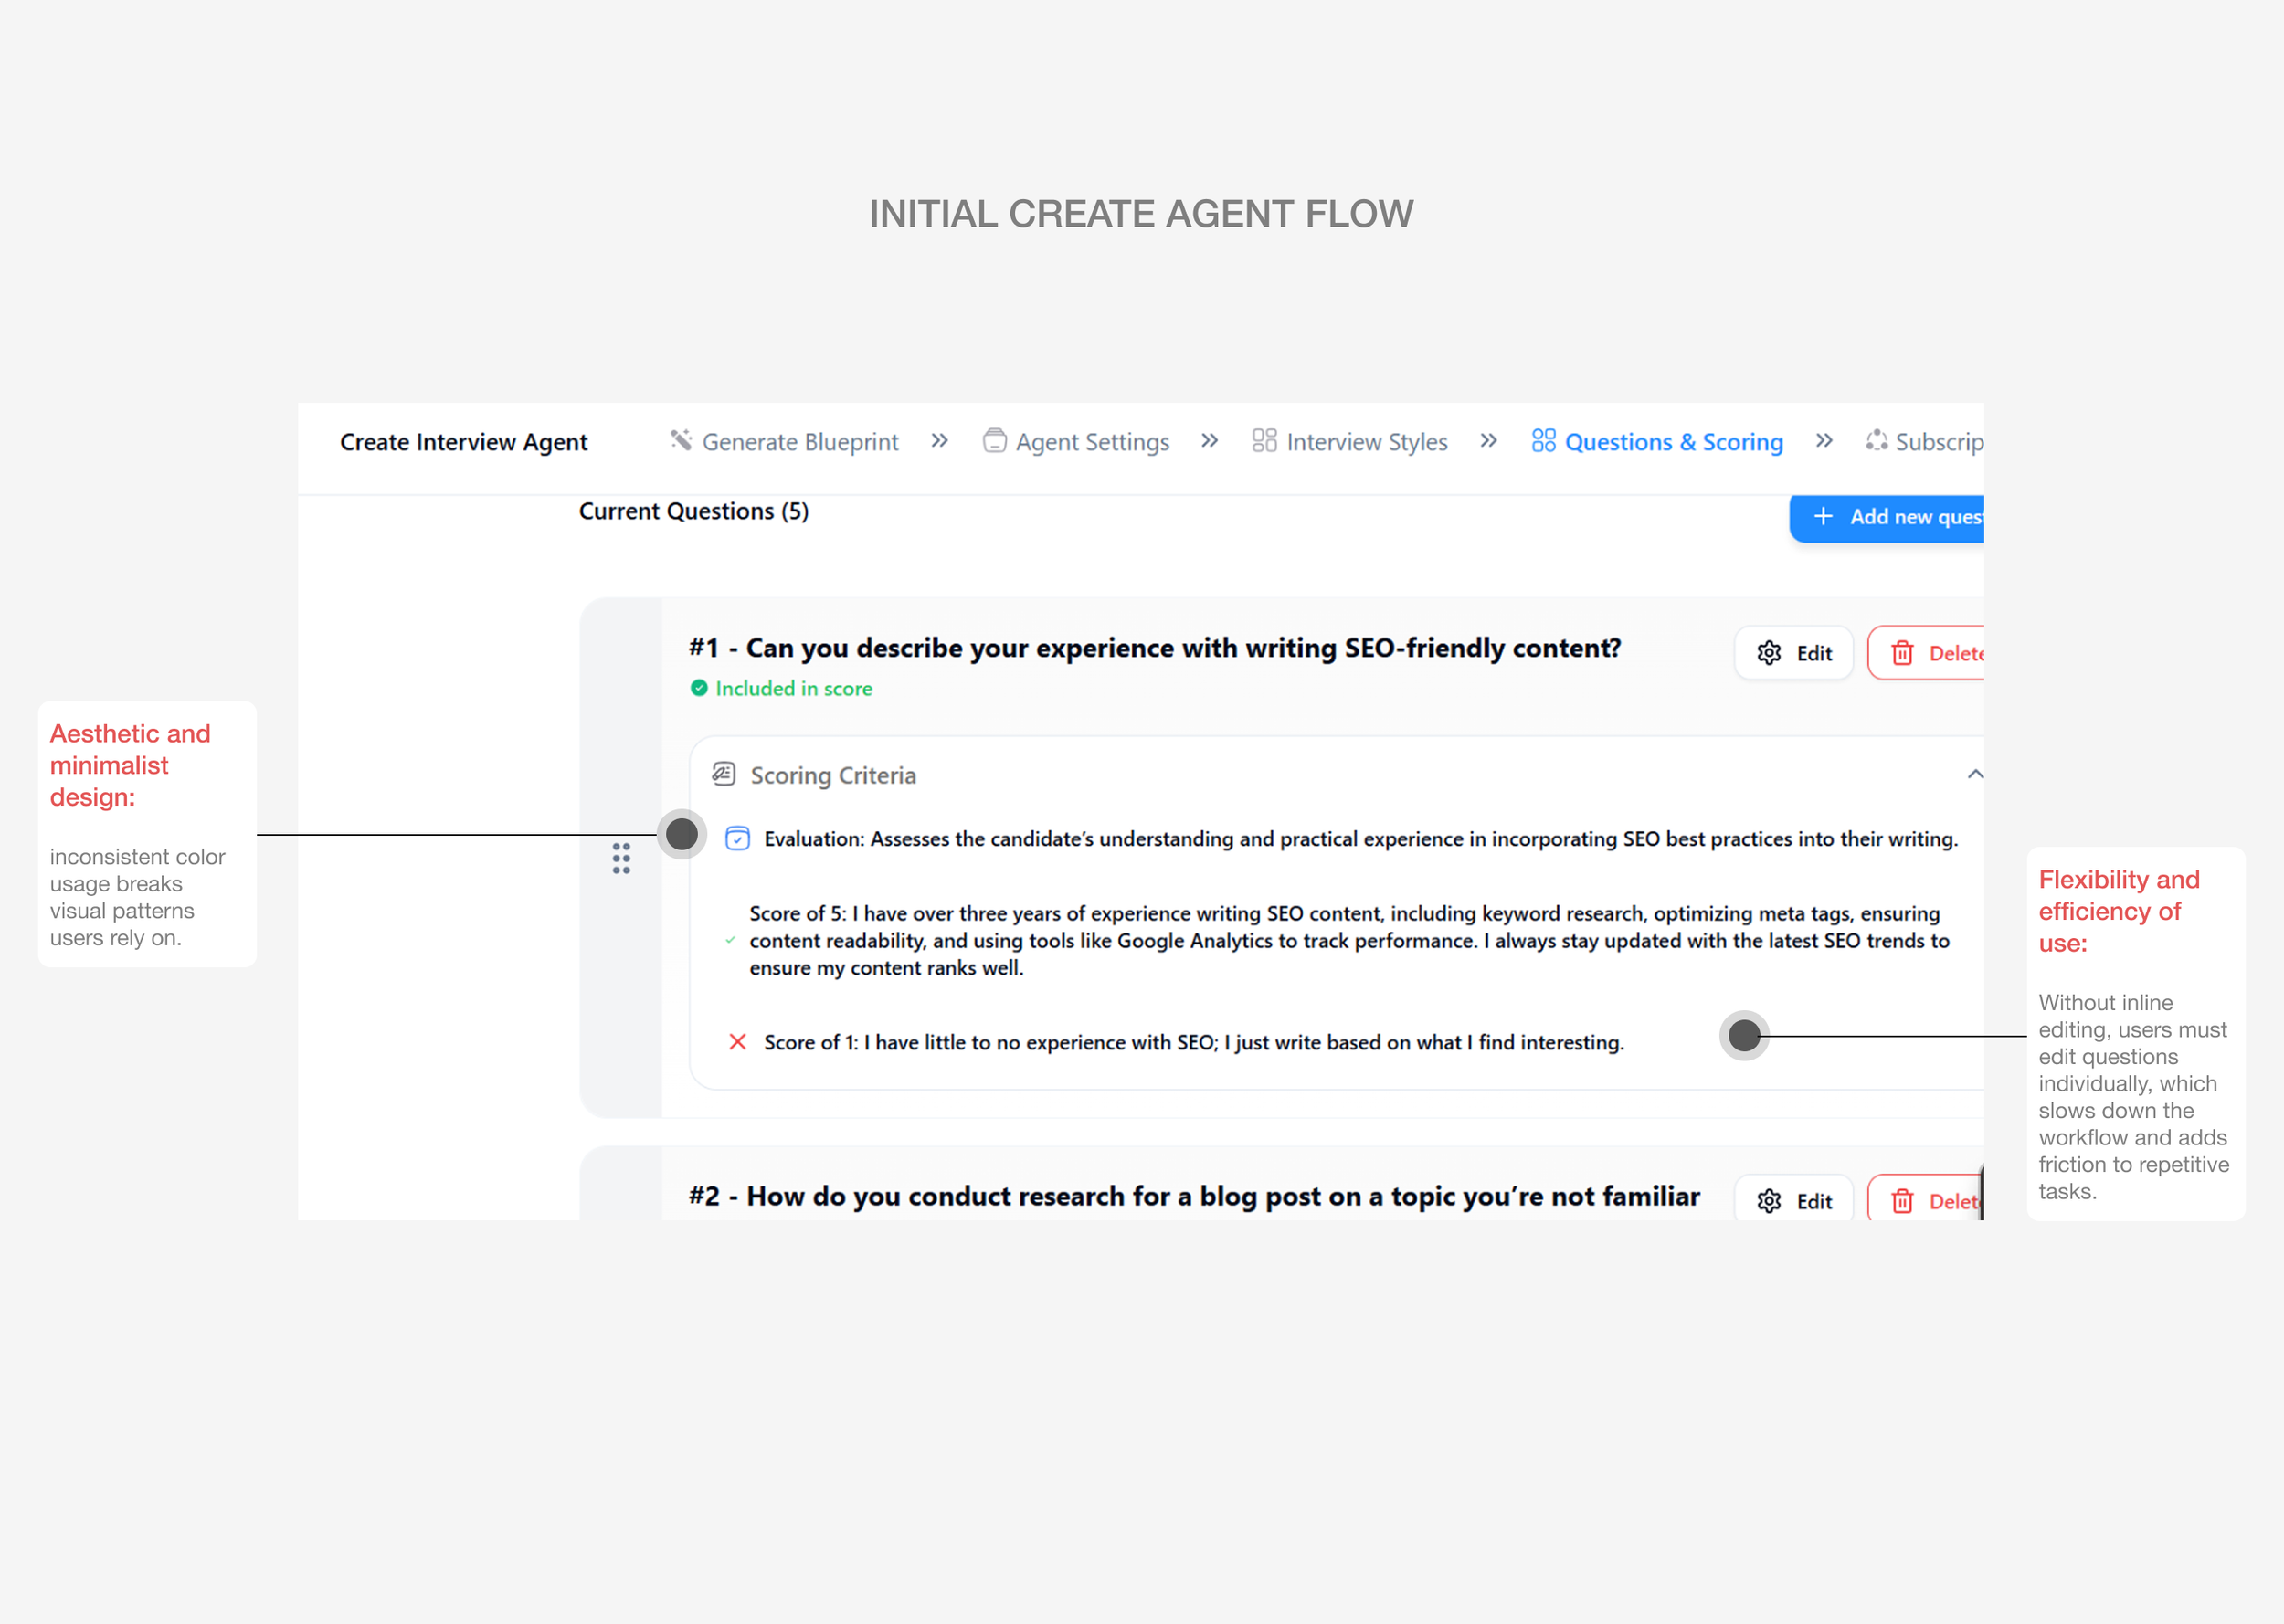The width and height of the screenshot is (2284, 1624).
Task: Click the double chevron after Generate Blueprint
Action: point(939,440)
